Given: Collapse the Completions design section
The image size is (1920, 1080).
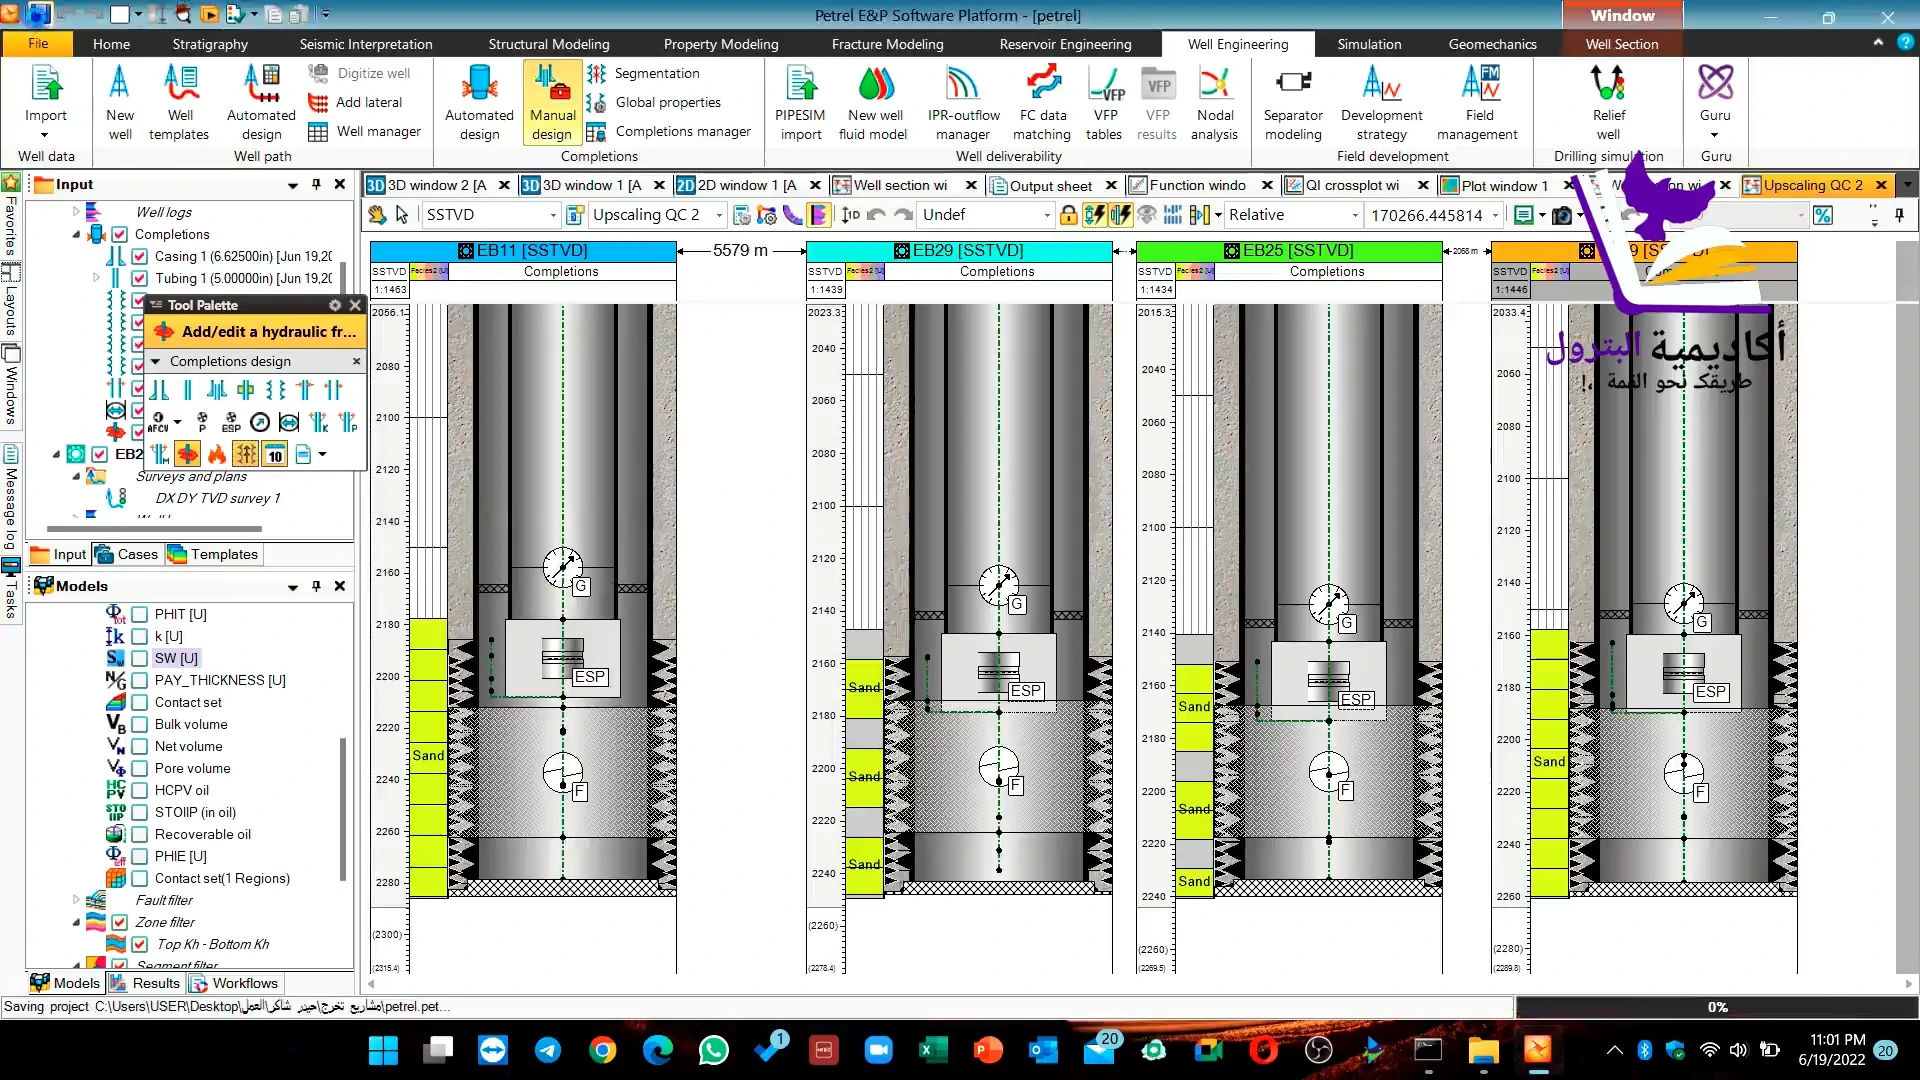Looking at the screenshot, I should coord(155,361).
